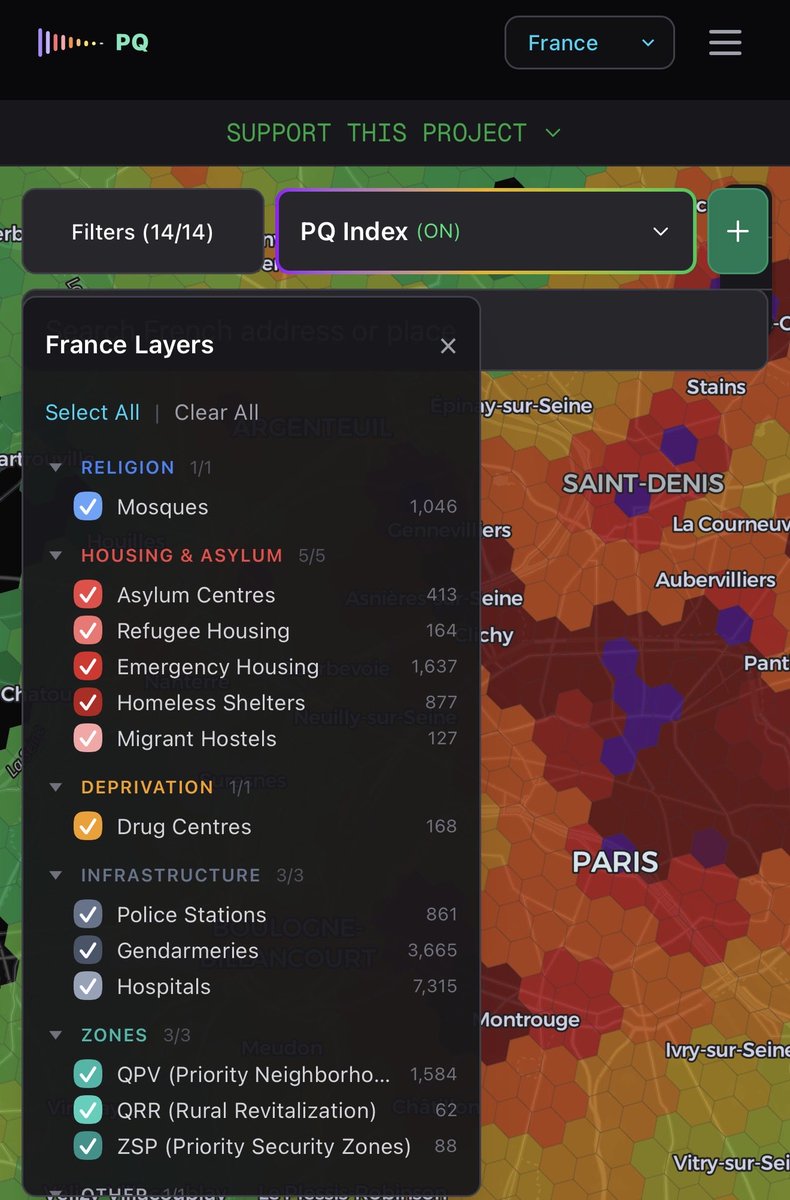Click the Aubervilliers map label
Viewport: 790px width, 1200px height.
coord(715,580)
